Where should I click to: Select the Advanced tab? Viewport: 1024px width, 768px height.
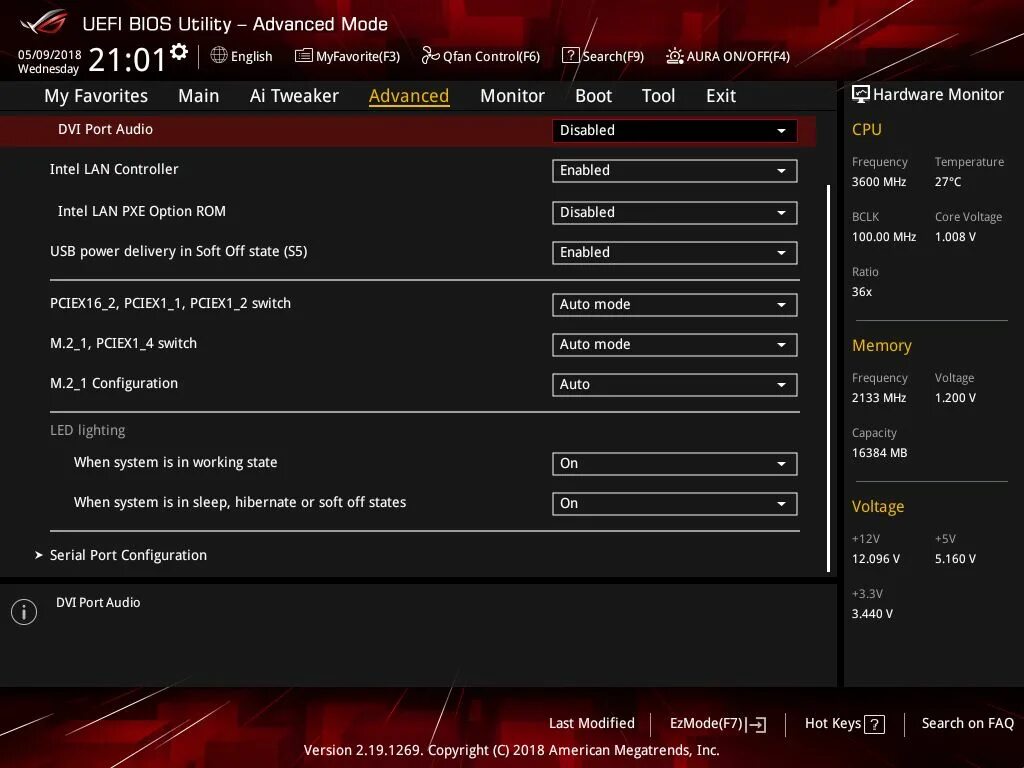click(x=409, y=96)
